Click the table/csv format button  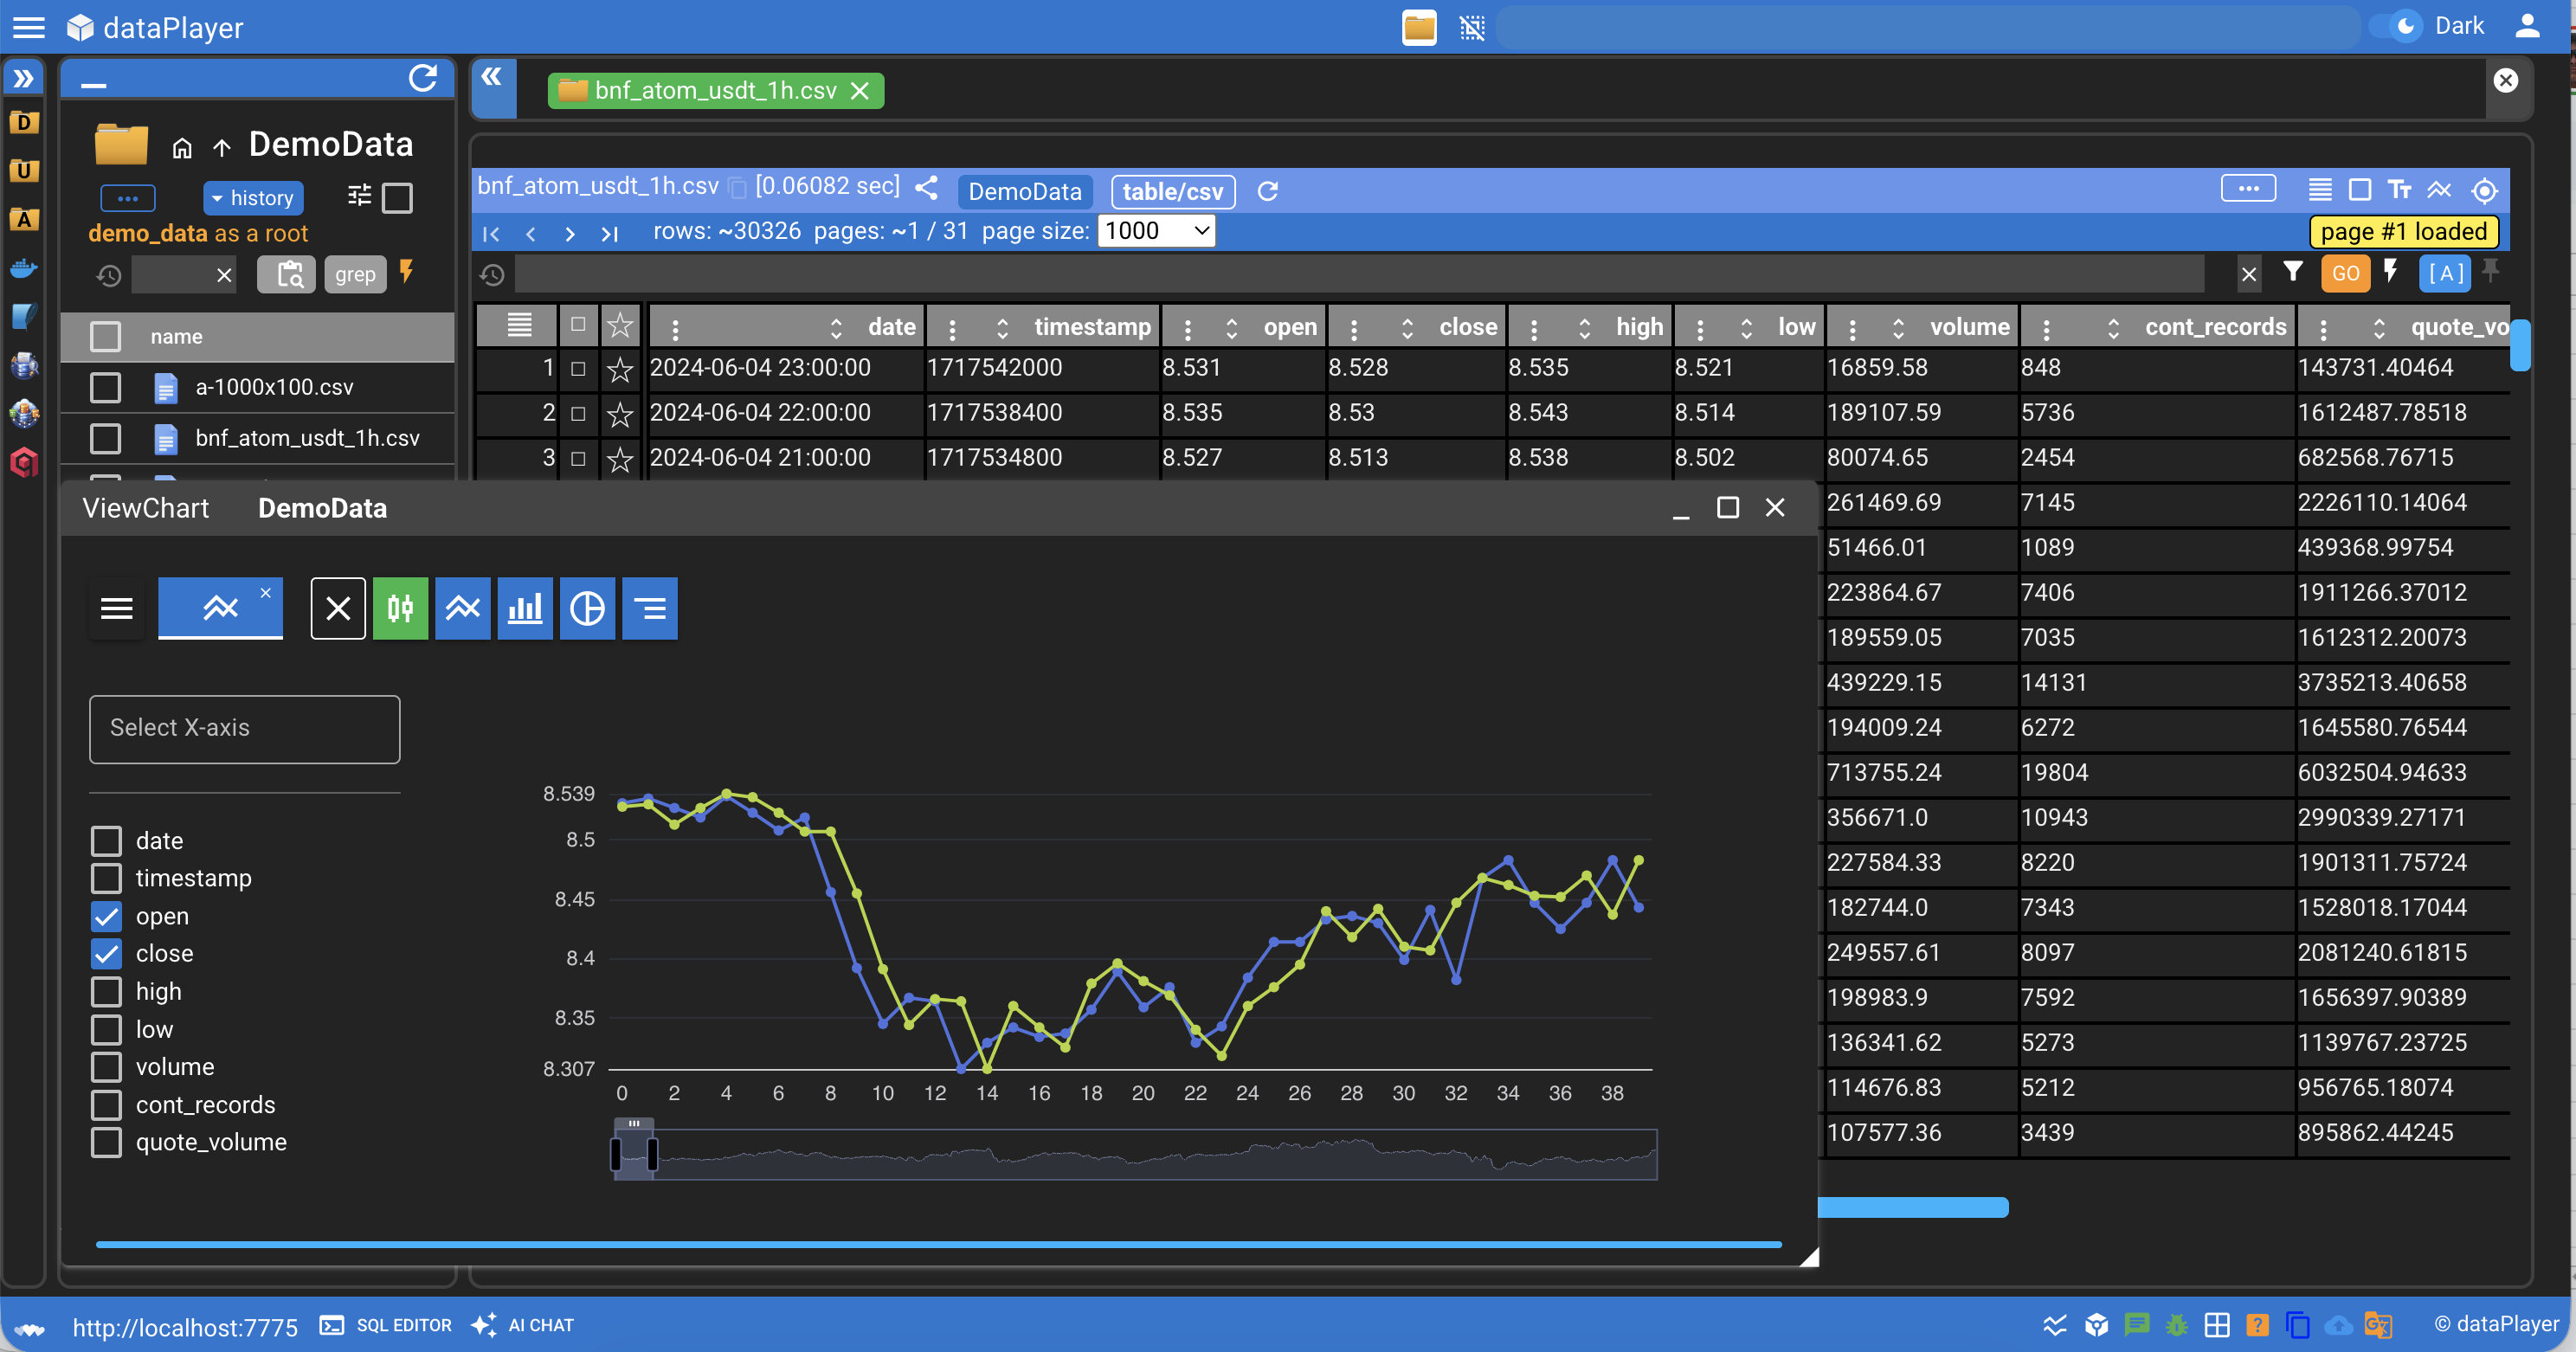tap(1172, 191)
